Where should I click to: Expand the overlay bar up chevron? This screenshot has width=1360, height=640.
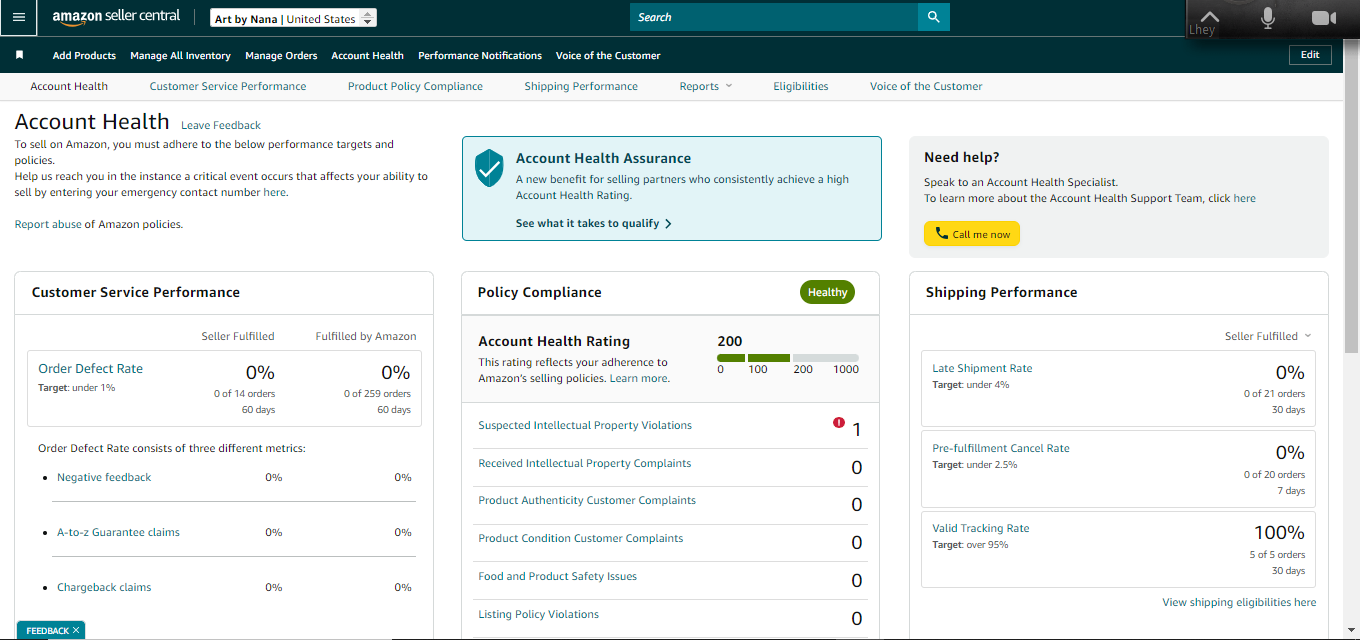[1210, 16]
